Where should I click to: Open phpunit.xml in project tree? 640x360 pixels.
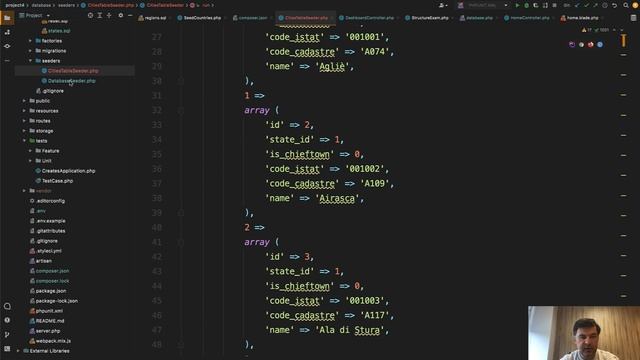49,311
